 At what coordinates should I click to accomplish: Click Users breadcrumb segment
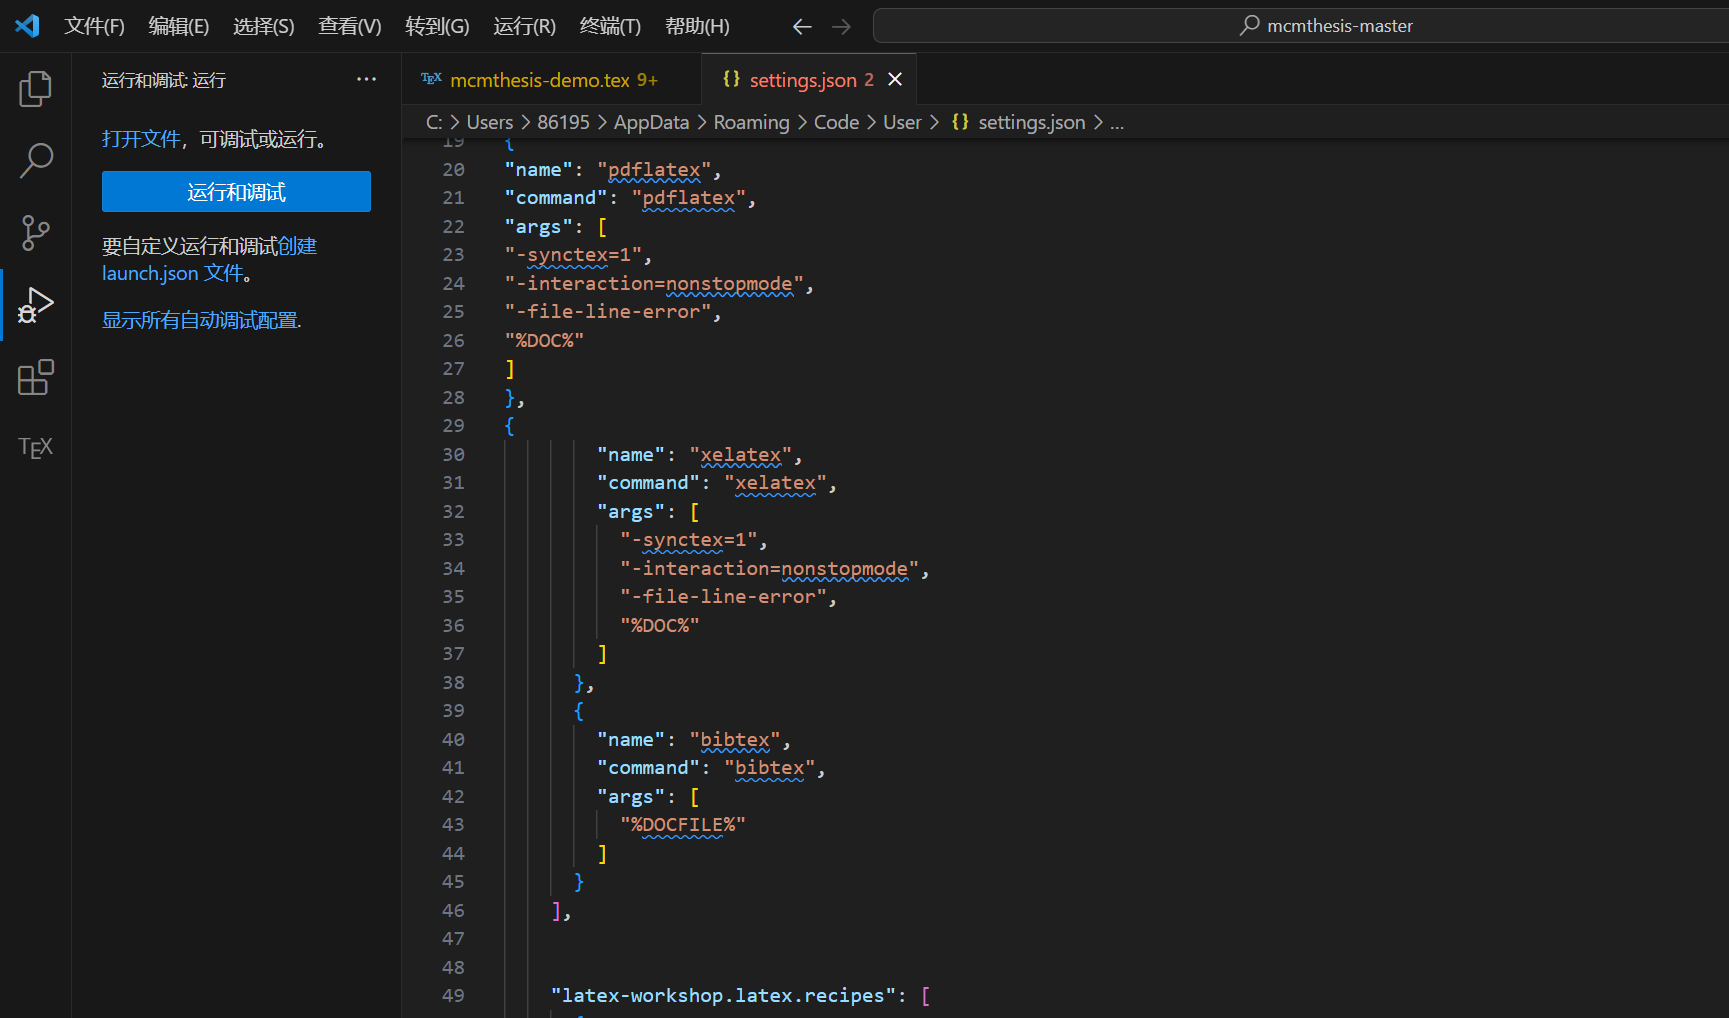pos(489,122)
